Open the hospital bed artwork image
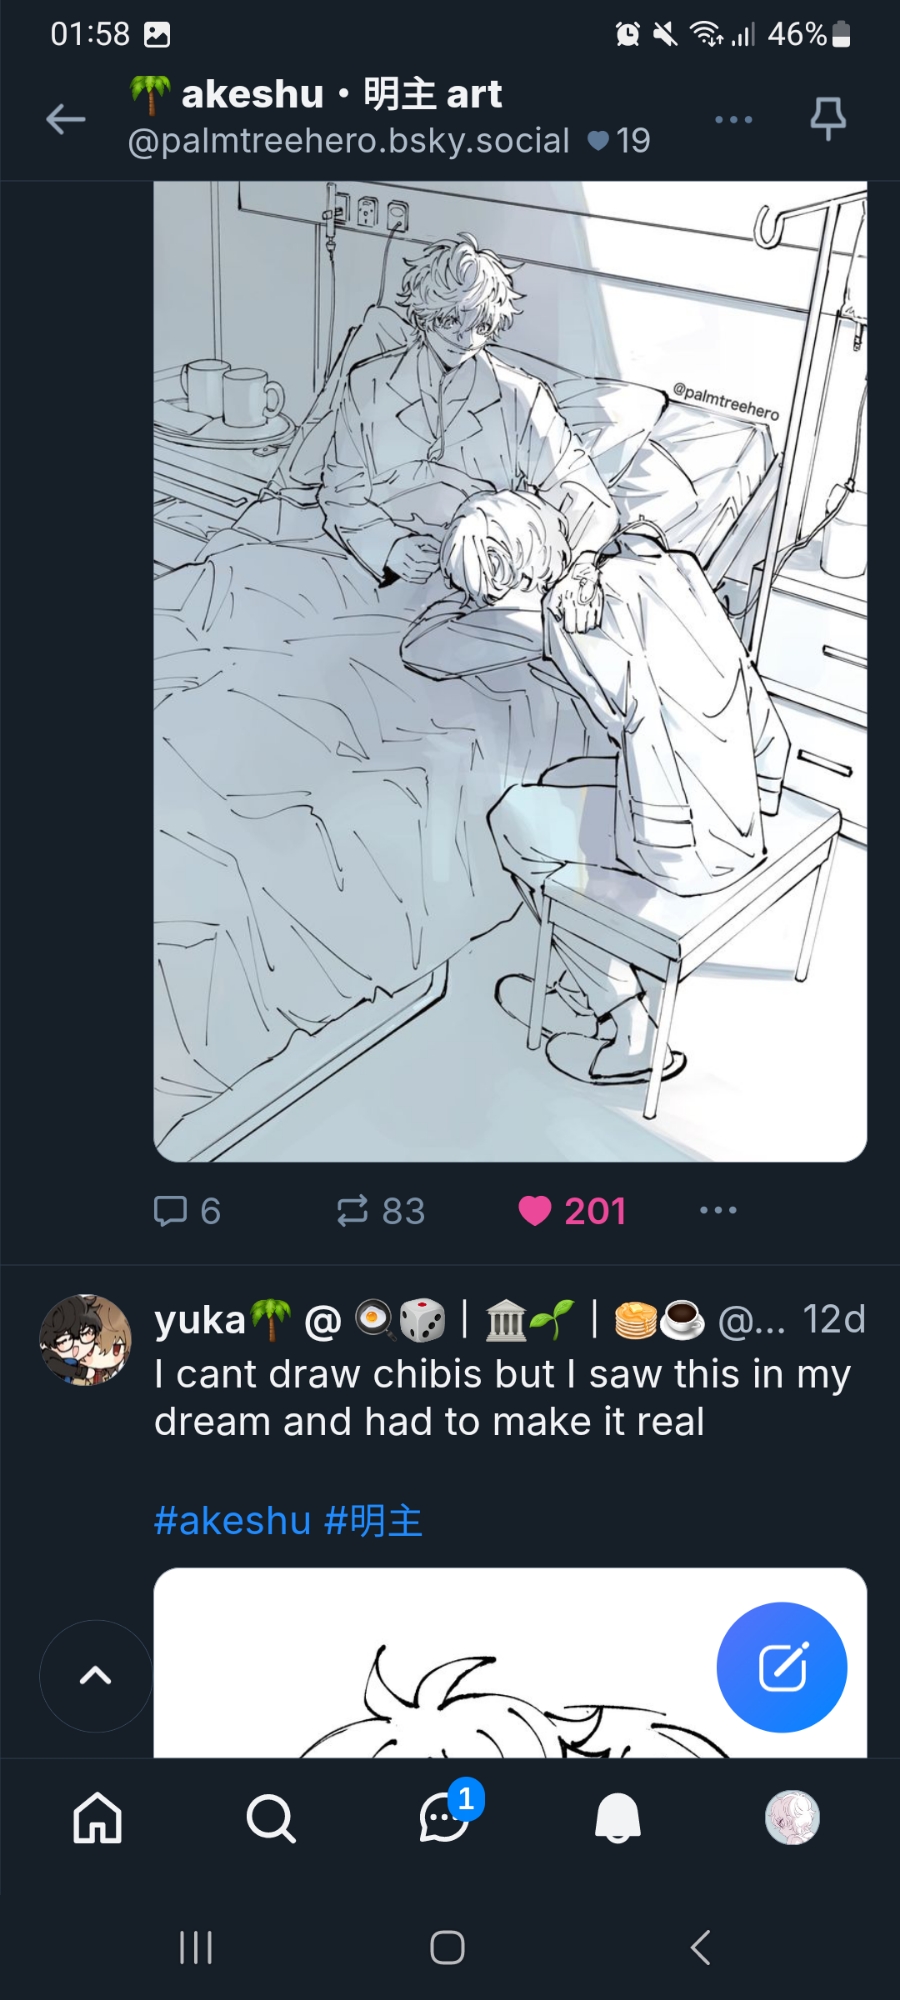900x2000 pixels. pos(510,670)
